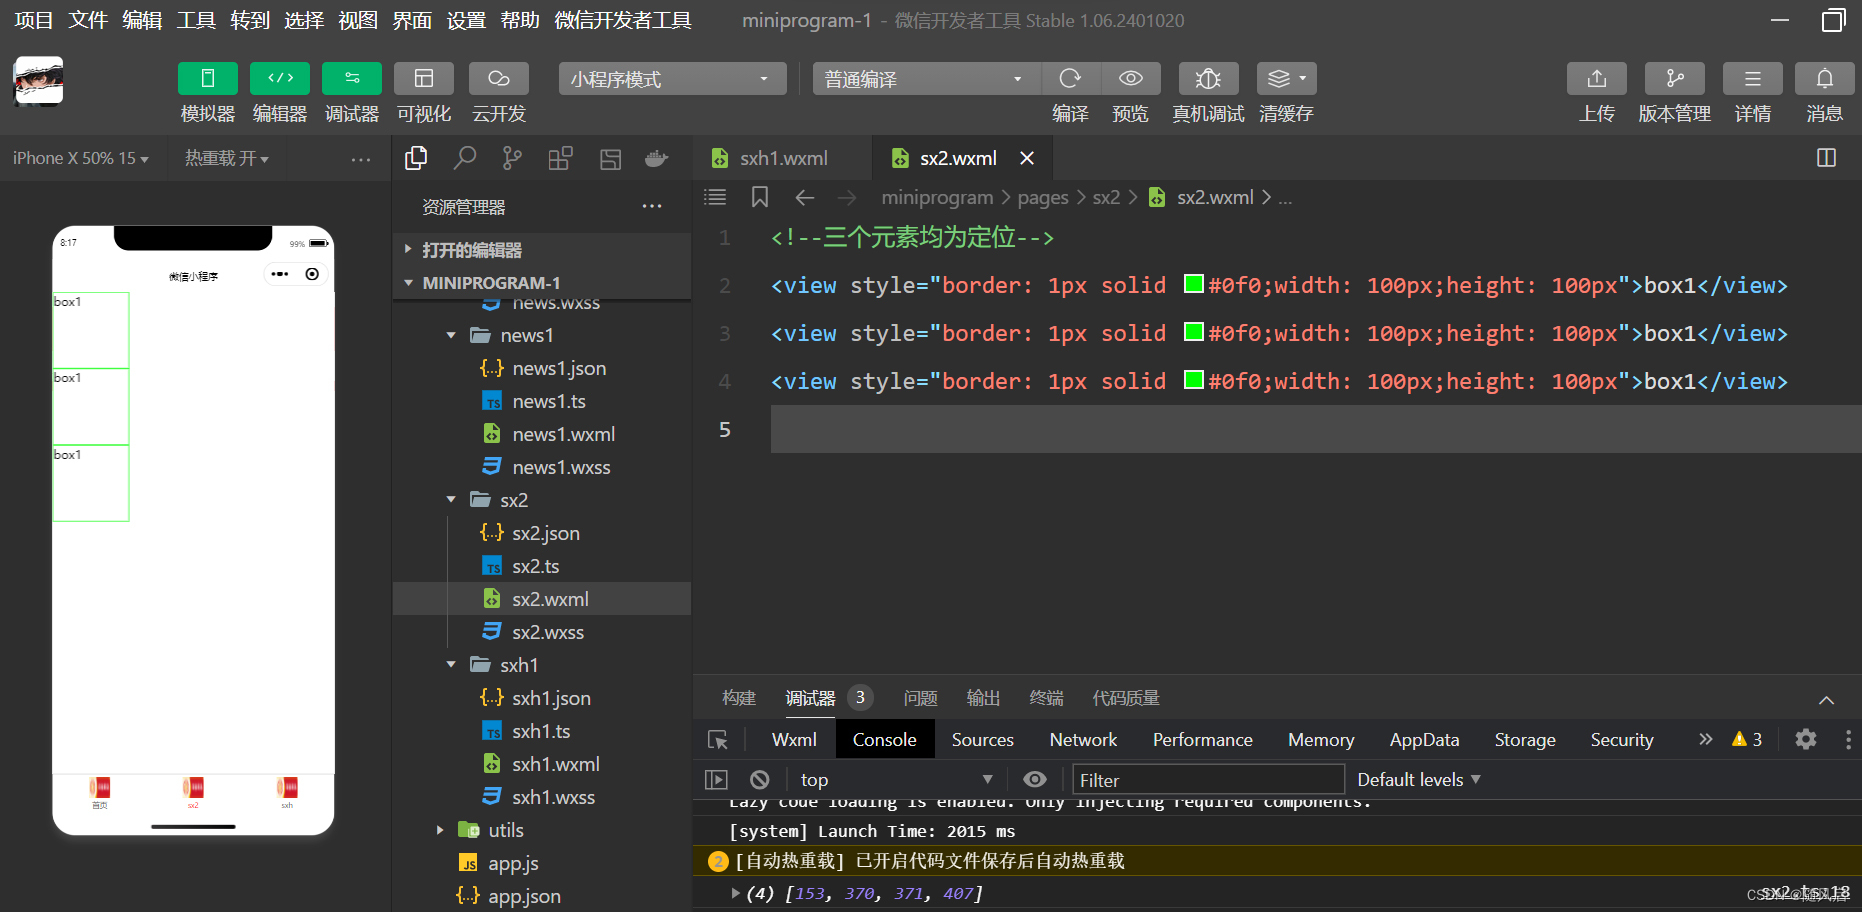Activate the element inspector arrow icon
This screenshot has width=1862, height=912.
point(718,740)
